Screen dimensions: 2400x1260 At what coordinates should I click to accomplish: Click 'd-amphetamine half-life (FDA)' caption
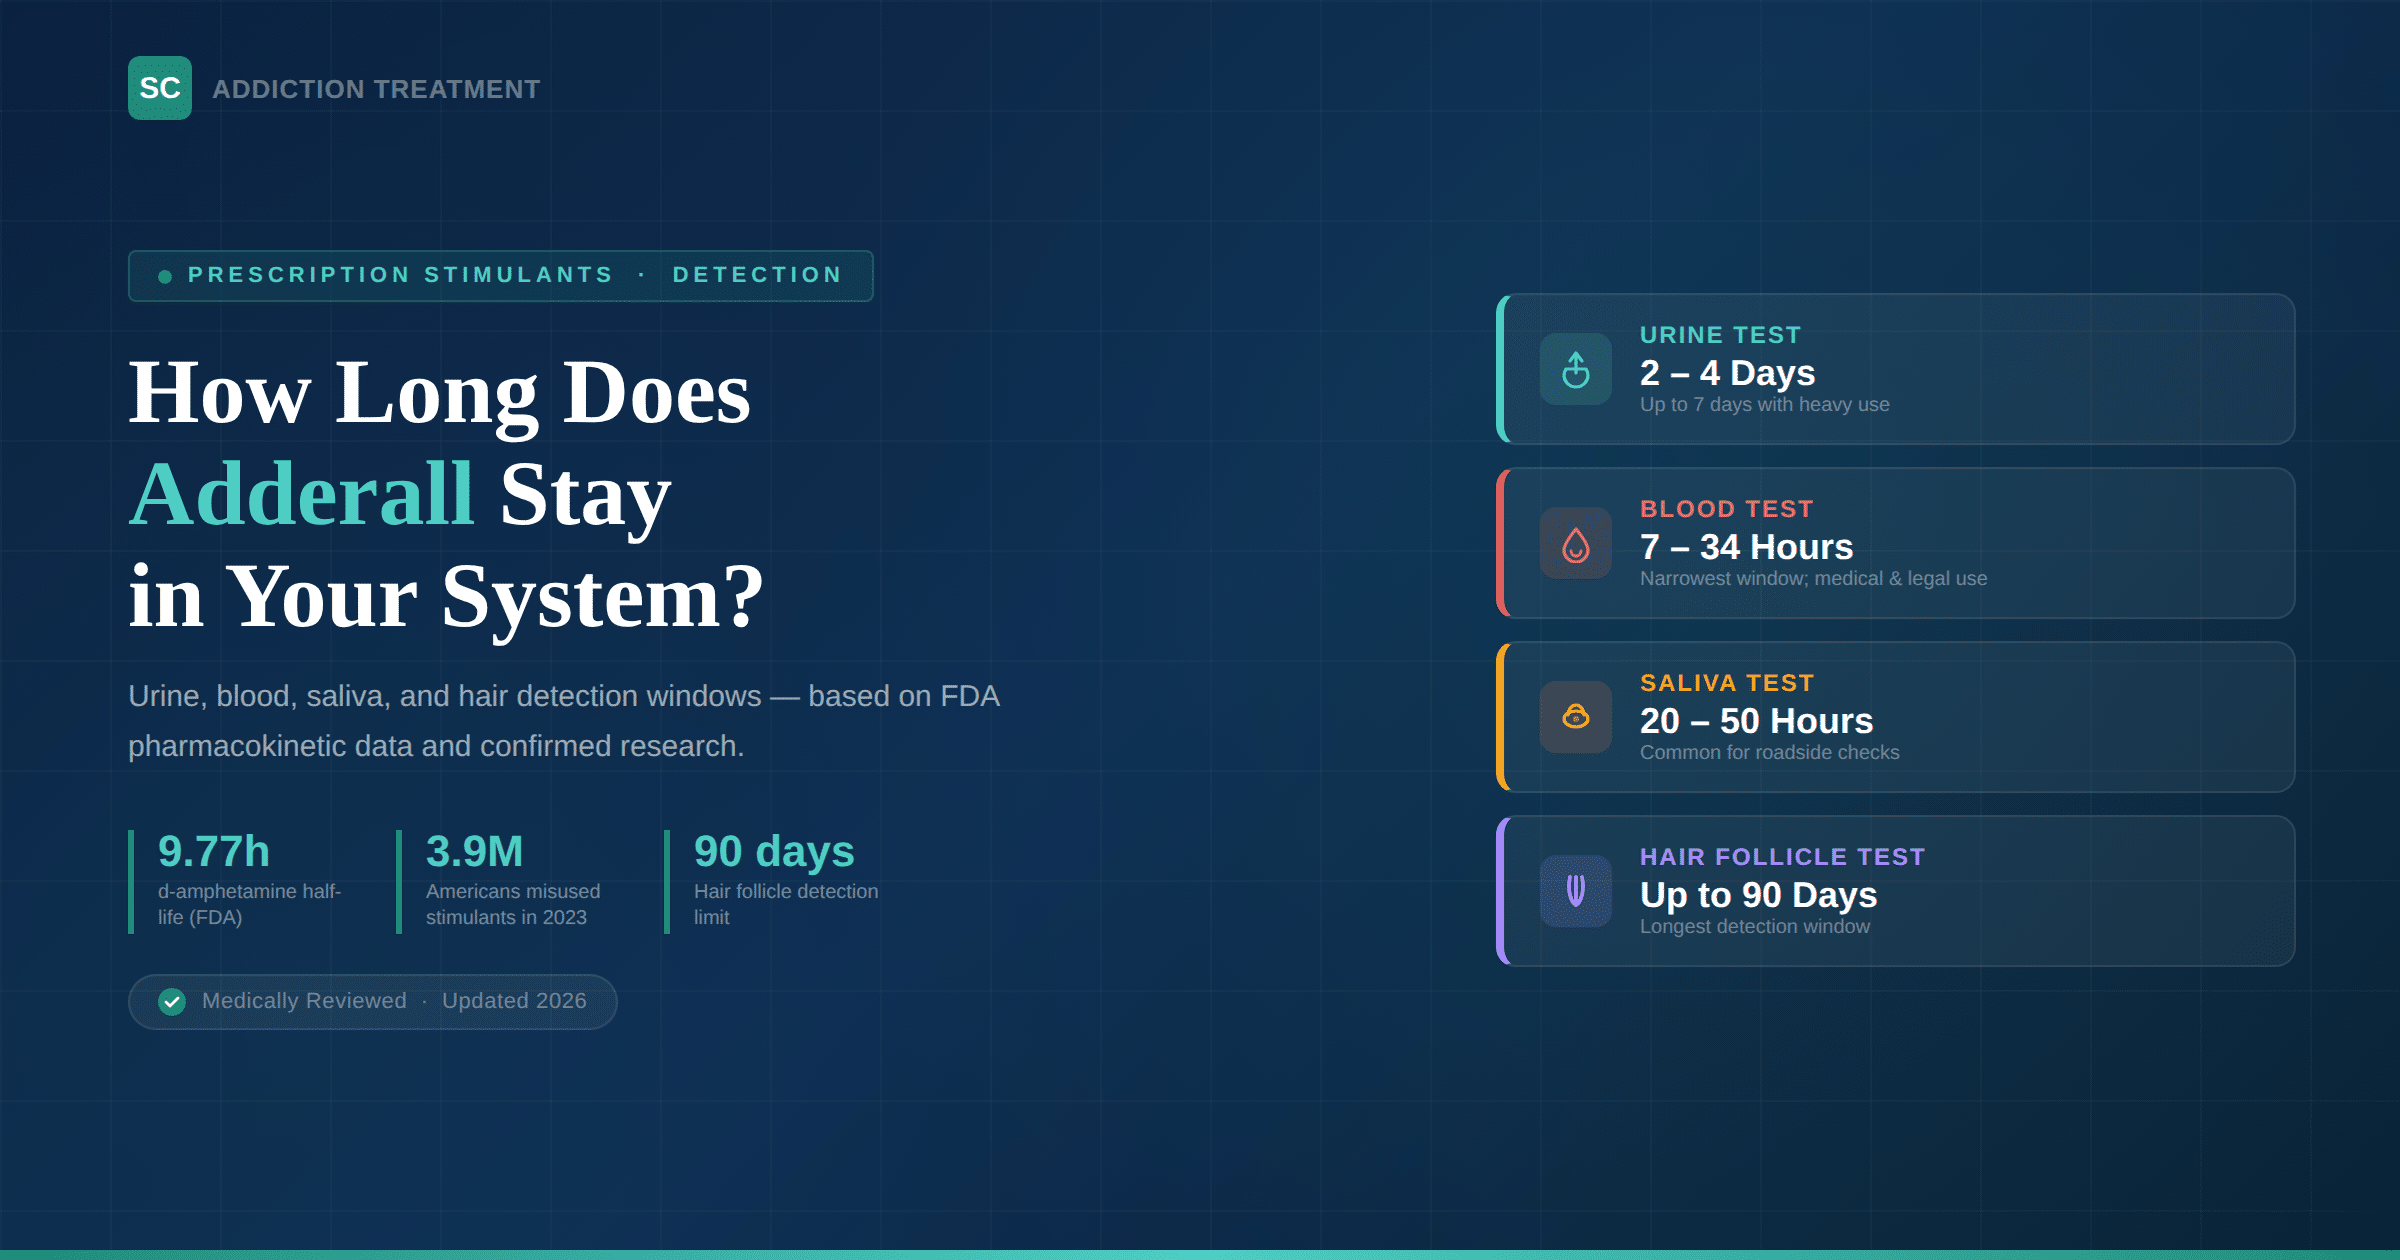250,904
